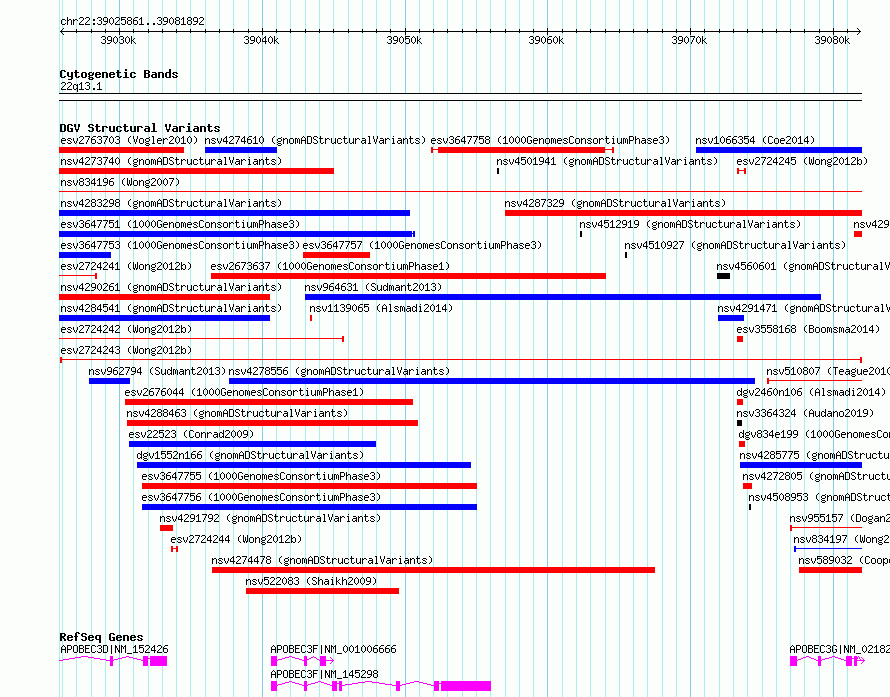Viewport: 890px width, 697px height.
Task: Click nsv4274478 gnomAD variant label
Action: coord(322,560)
